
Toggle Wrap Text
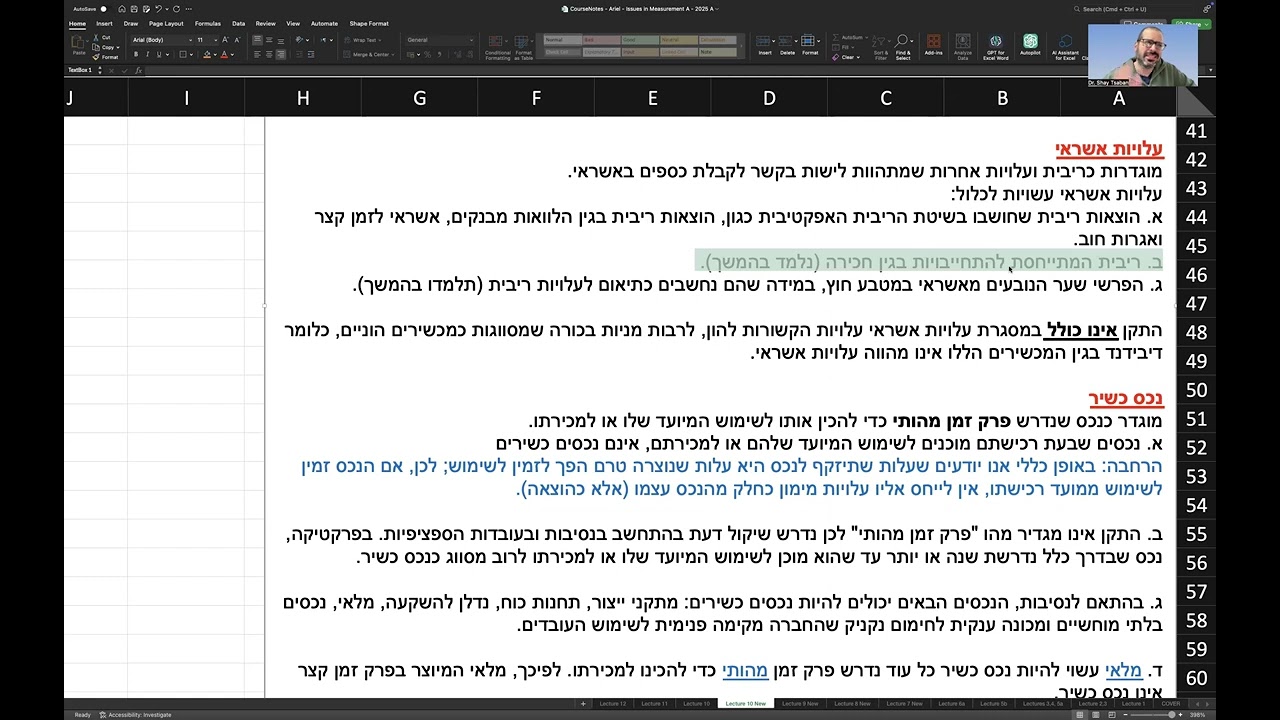tap(362, 40)
